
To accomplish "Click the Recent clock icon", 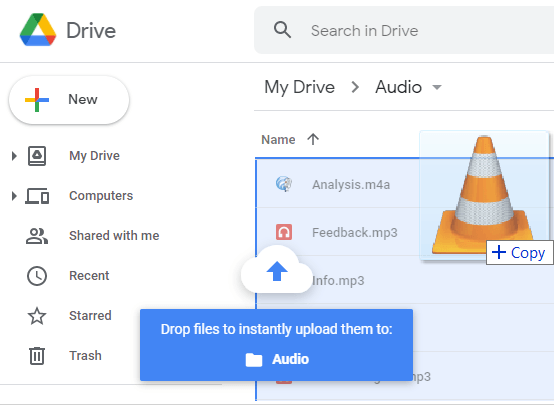I will click(x=37, y=276).
